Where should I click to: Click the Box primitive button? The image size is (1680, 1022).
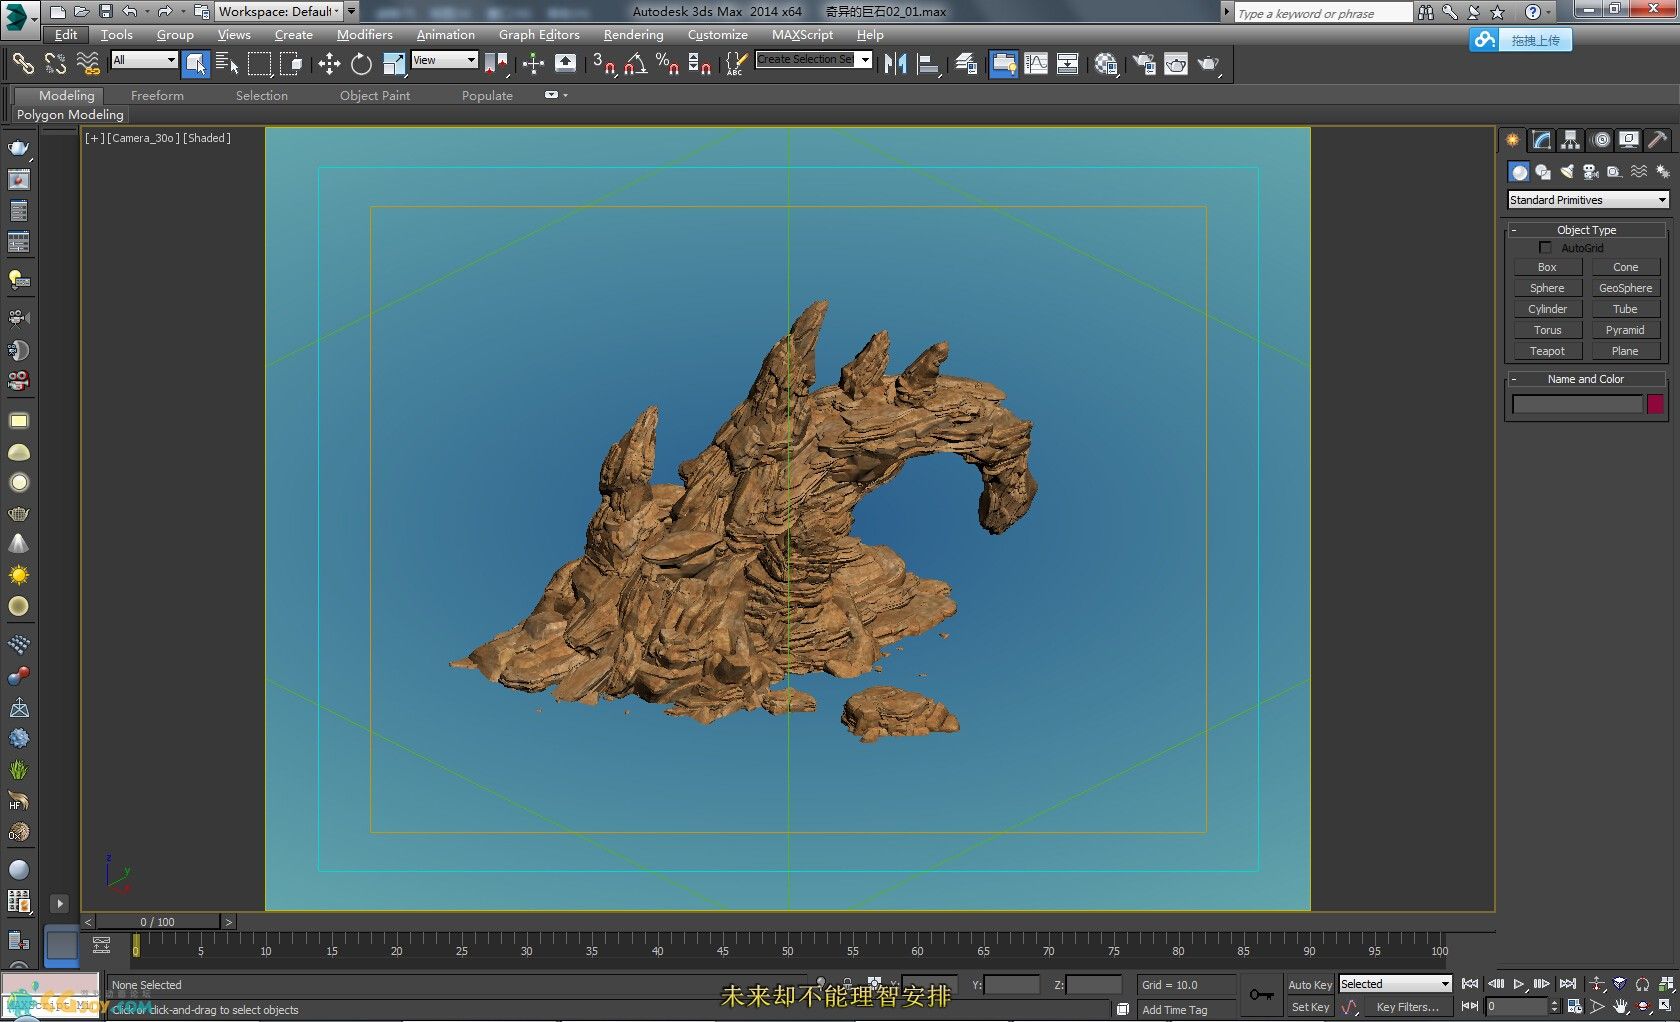1547,267
